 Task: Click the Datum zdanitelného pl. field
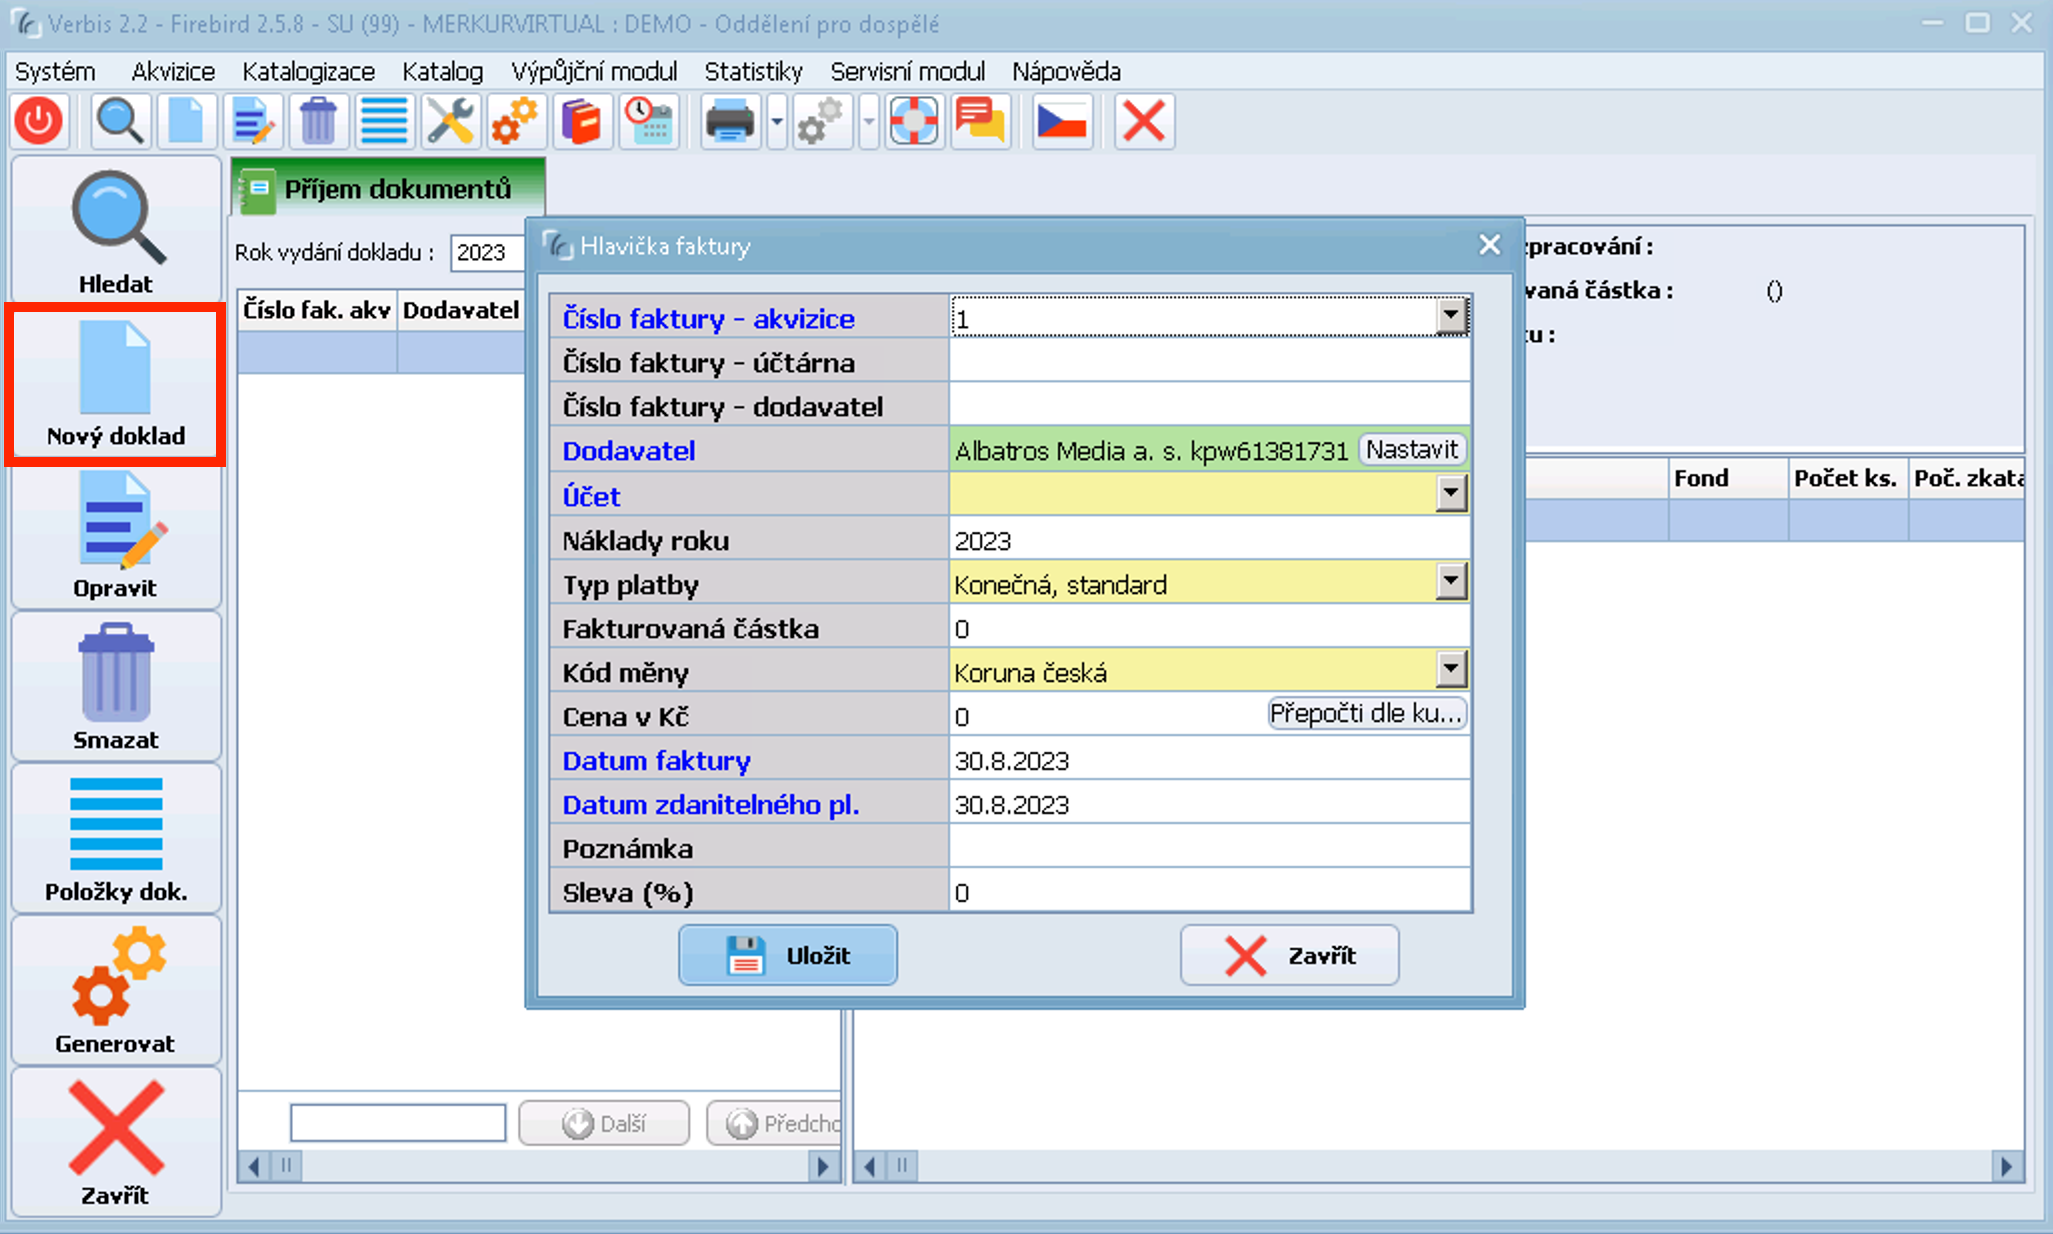pyautogui.click(x=1209, y=804)
